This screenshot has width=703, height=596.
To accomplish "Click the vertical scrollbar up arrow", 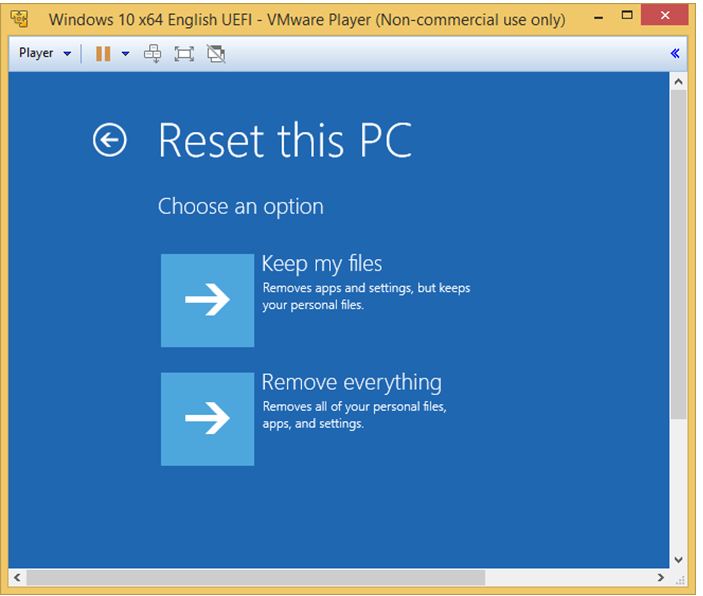I will (678, 82).
